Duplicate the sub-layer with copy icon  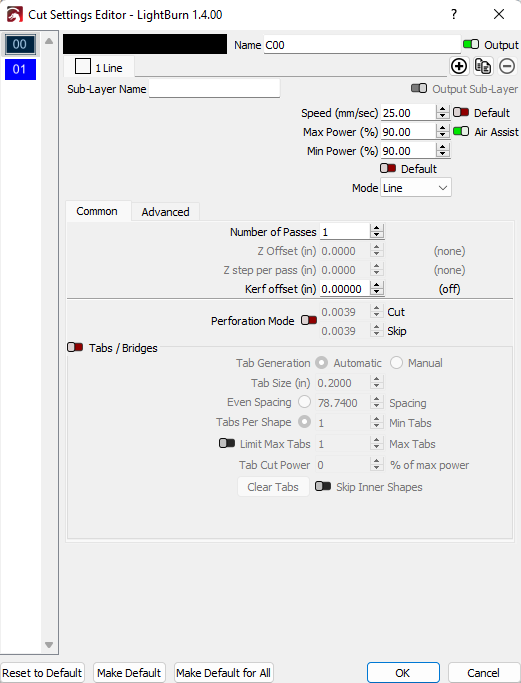coord(483,67)
